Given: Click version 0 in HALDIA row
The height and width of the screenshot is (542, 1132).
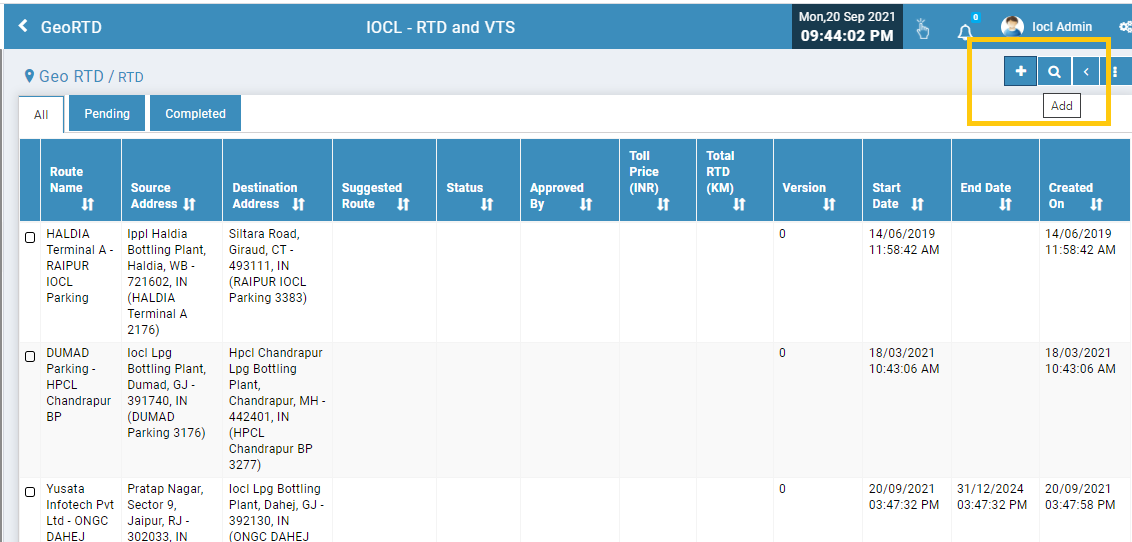Looking at the screenshot, I should pos(782,234).
